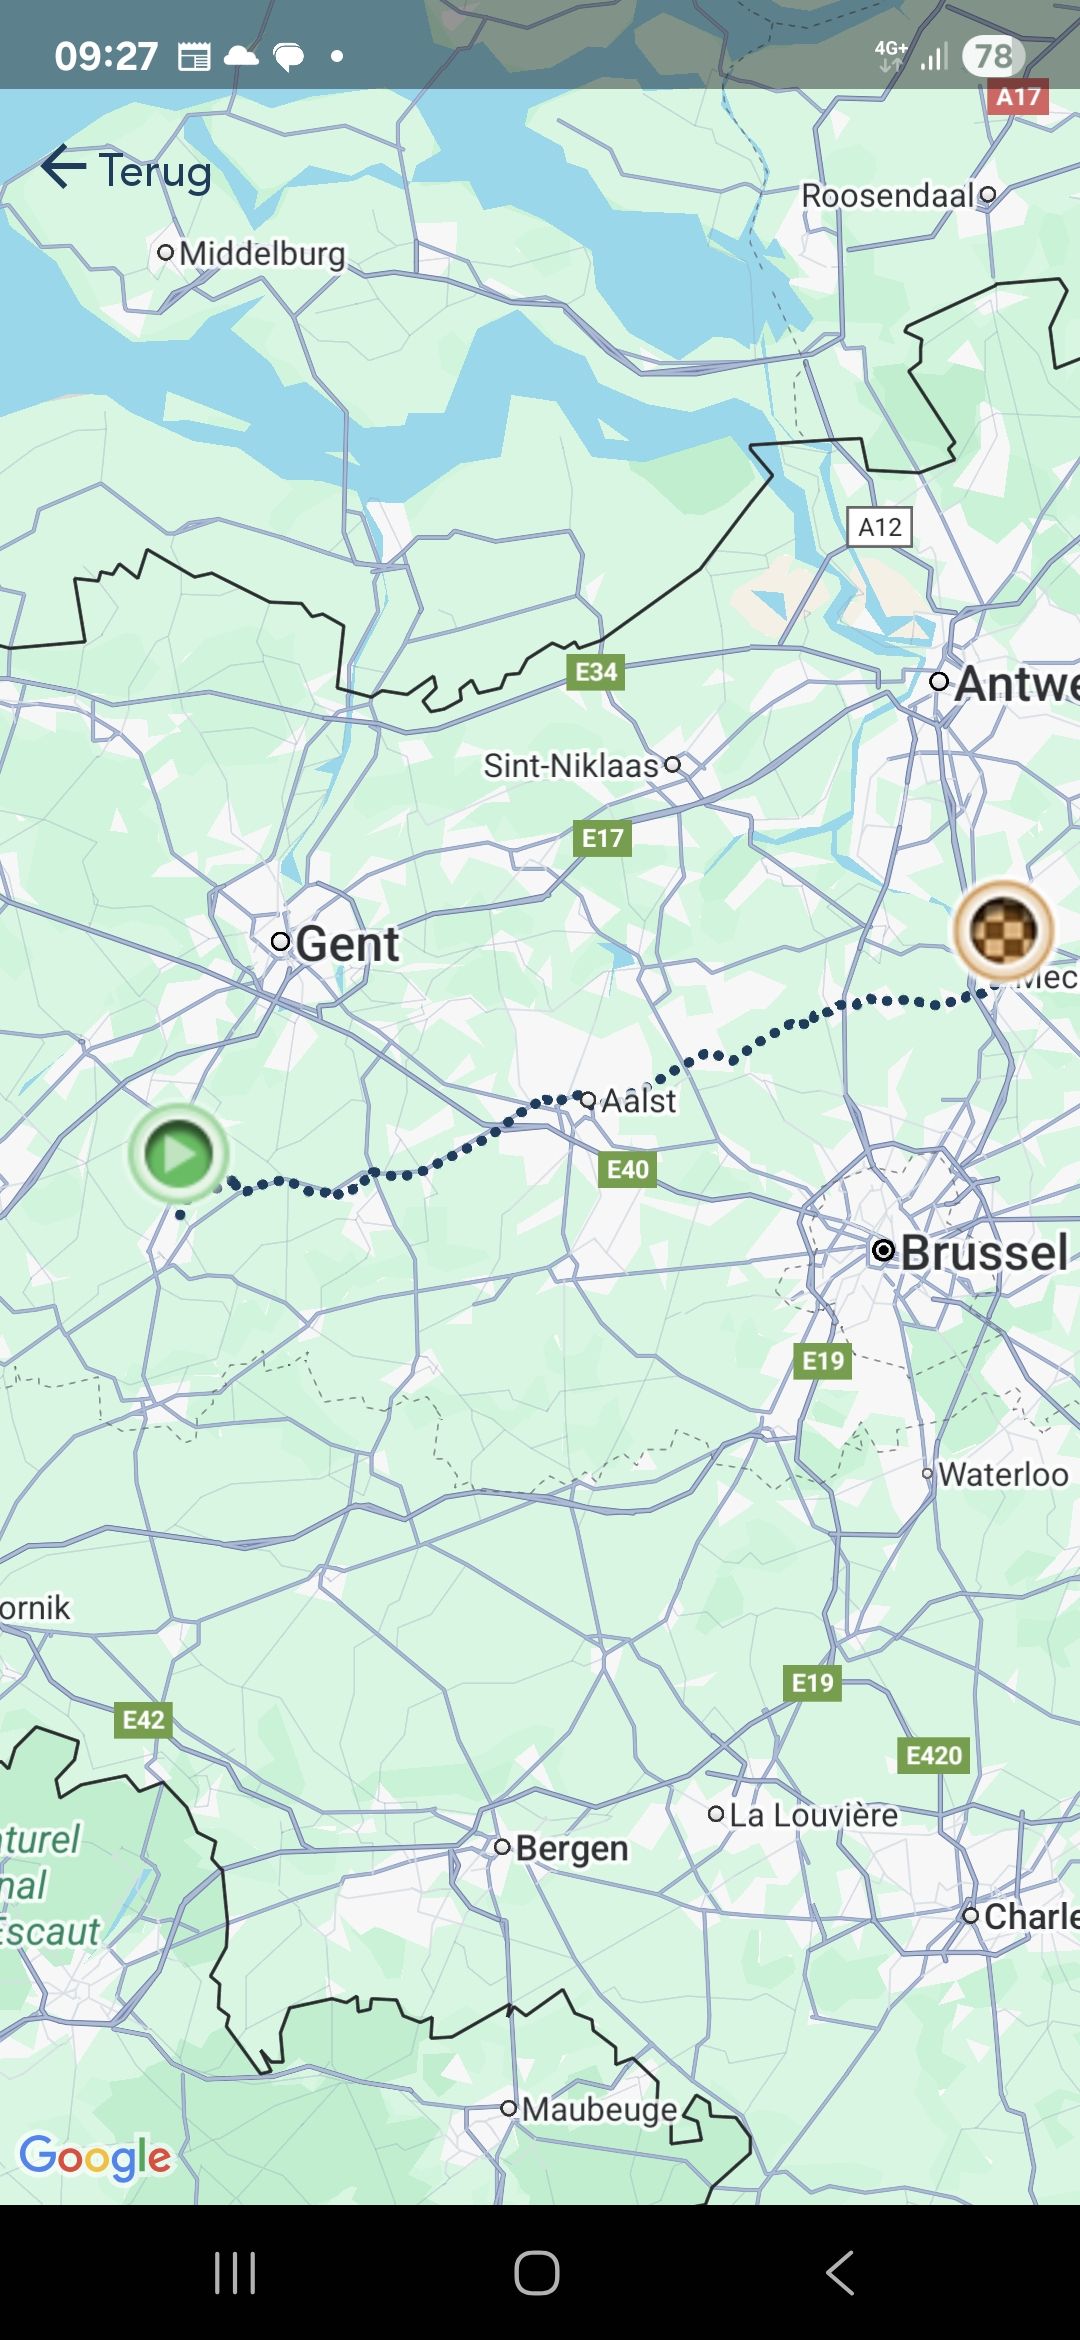Select the Gent city label
This screenshot has height=2340, width=1080.
pos(347,944)
